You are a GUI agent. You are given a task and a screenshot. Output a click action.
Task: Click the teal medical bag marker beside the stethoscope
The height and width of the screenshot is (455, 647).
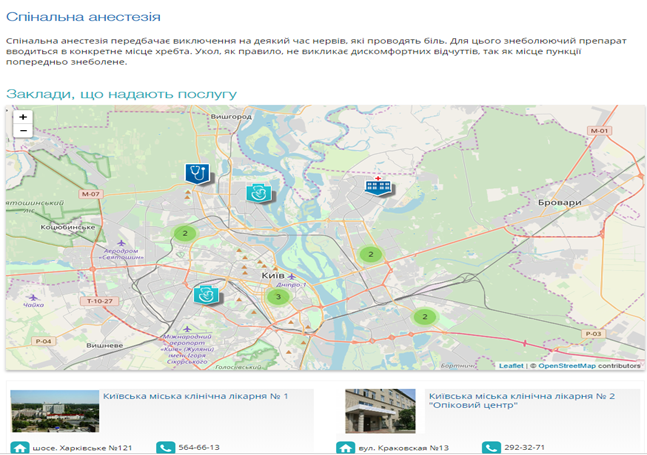[x=258, y=193]
